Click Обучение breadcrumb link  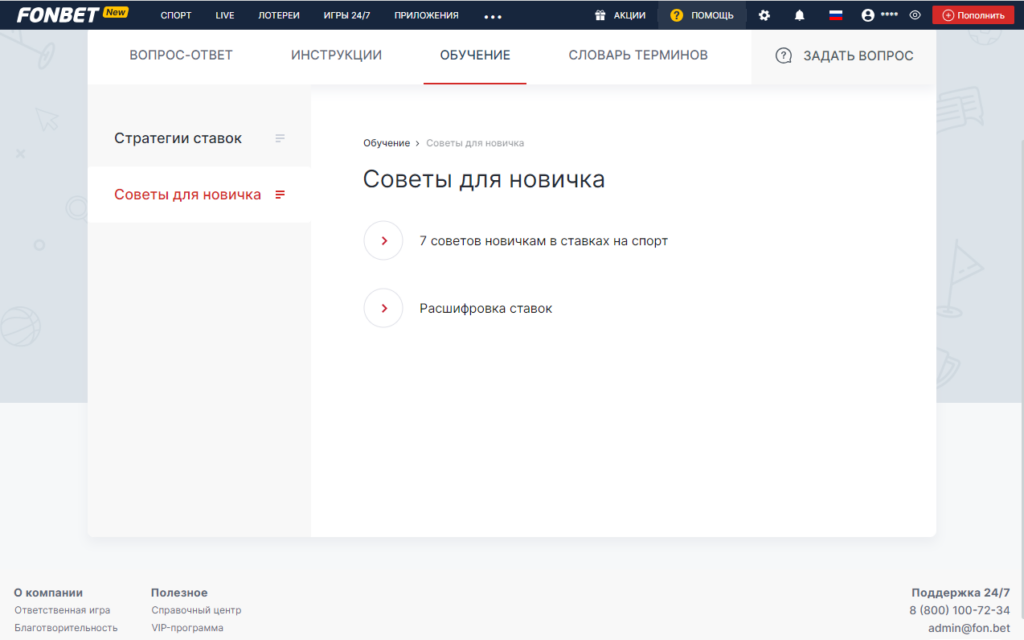387,143
